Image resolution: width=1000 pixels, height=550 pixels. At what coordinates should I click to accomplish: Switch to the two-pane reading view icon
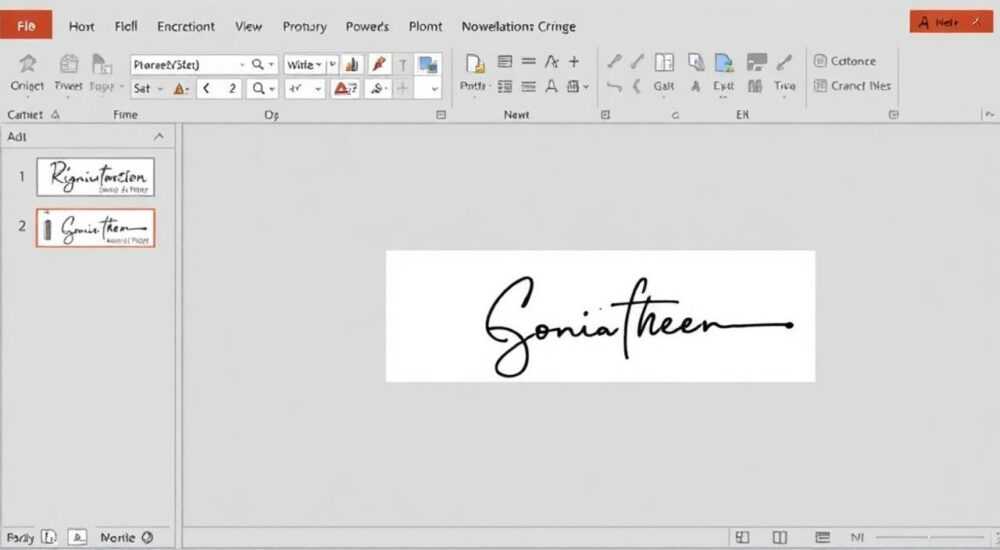click(780, 537)
